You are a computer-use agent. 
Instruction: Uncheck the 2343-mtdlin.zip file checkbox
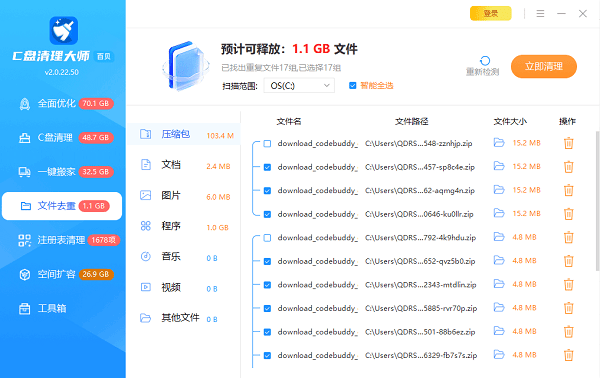point(267,285)
